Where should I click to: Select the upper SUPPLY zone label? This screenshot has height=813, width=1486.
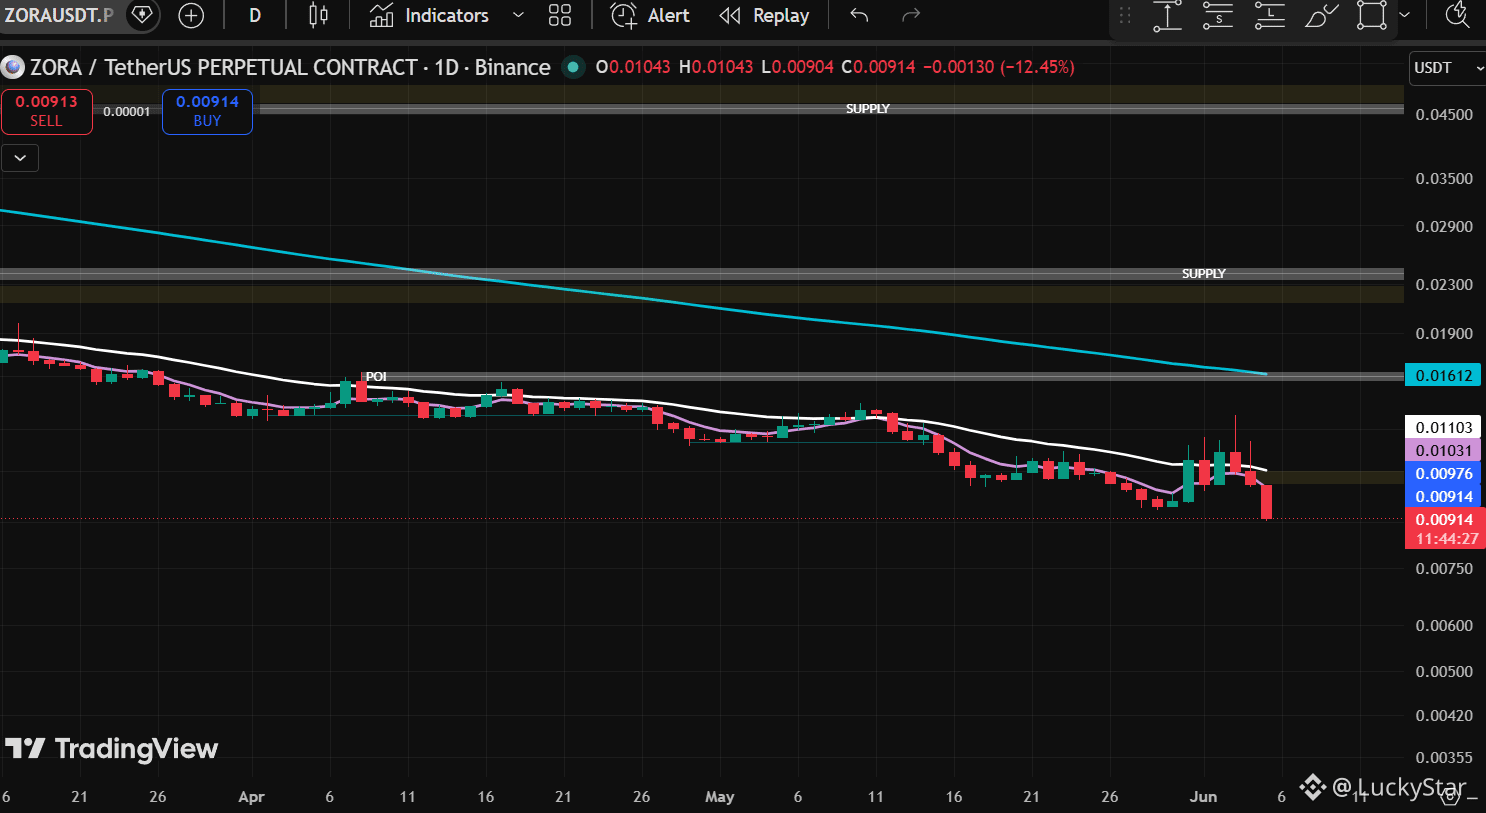point(868,109)
